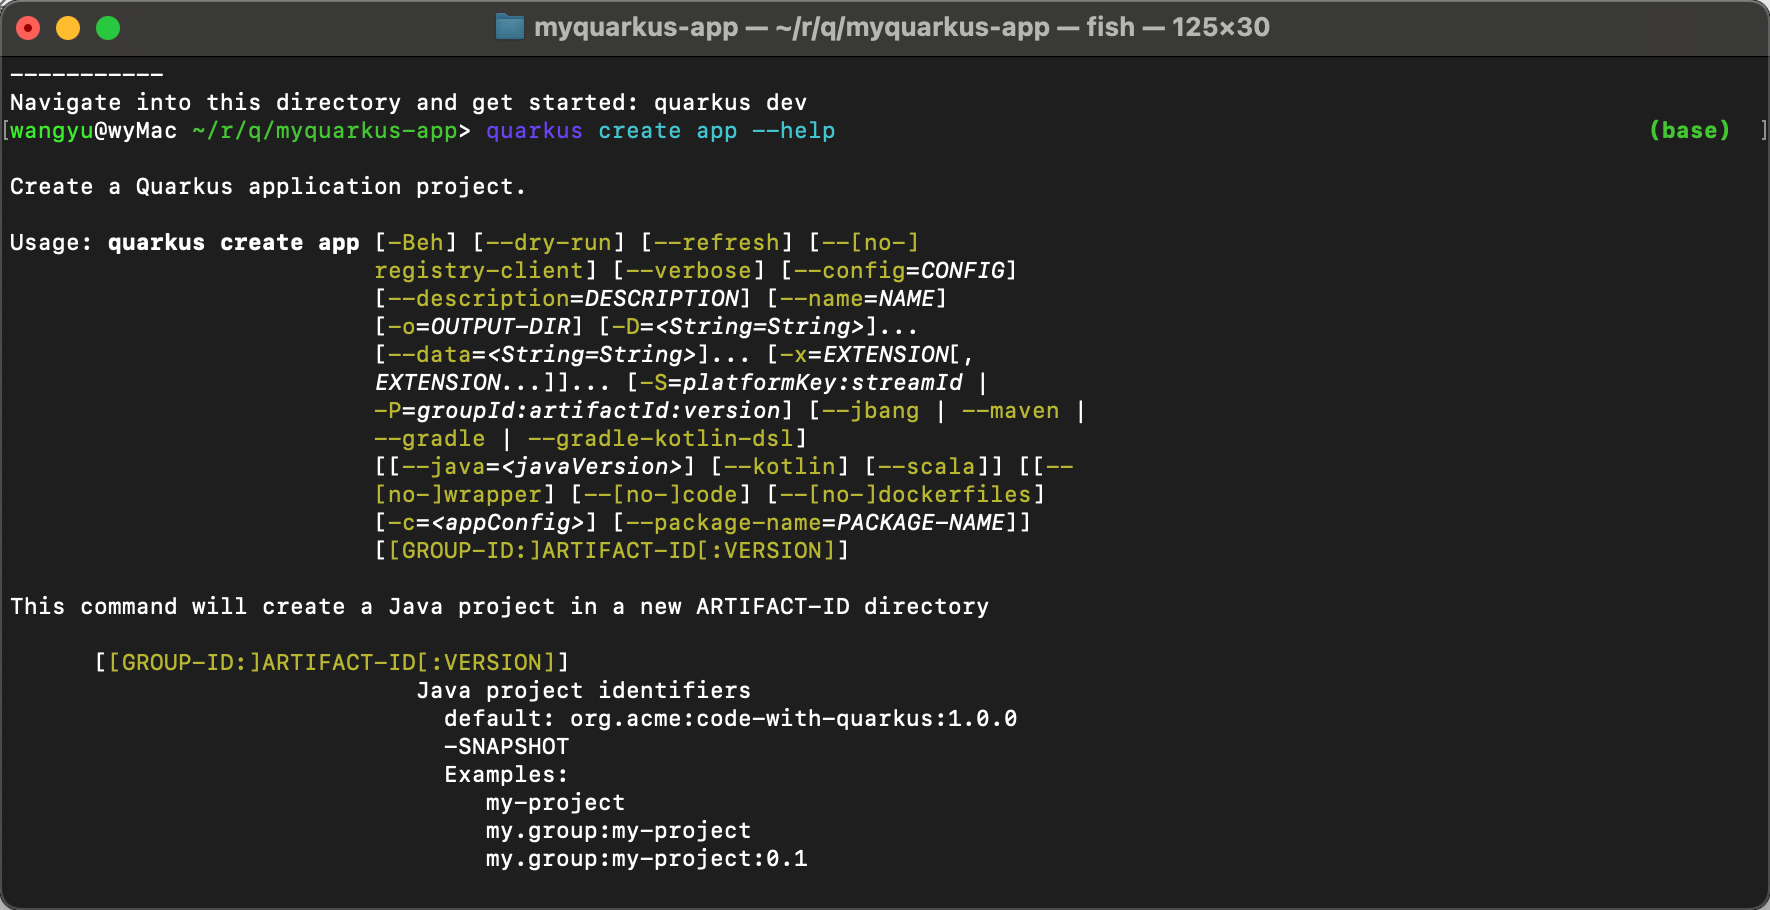This screenshot has width=1770, height=910.
Task: Minimize the terminal with the yellow button
Action: pos(68,28)
